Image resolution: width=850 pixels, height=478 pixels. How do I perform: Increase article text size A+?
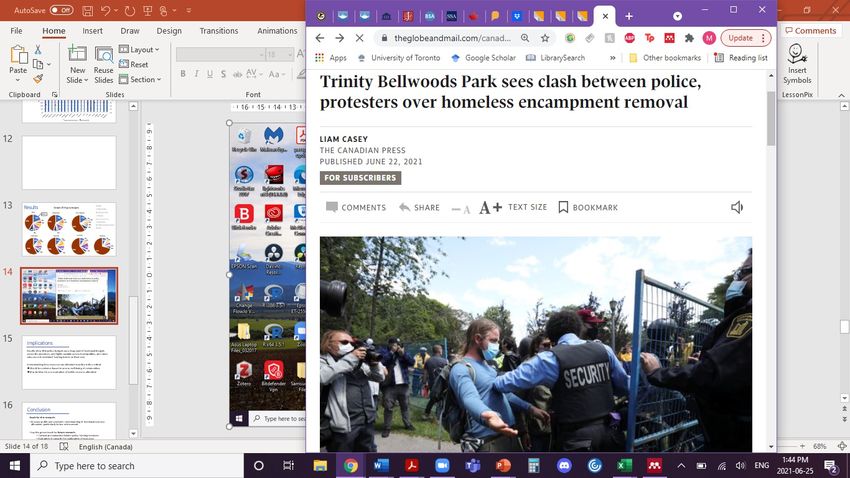coord(491,207)
